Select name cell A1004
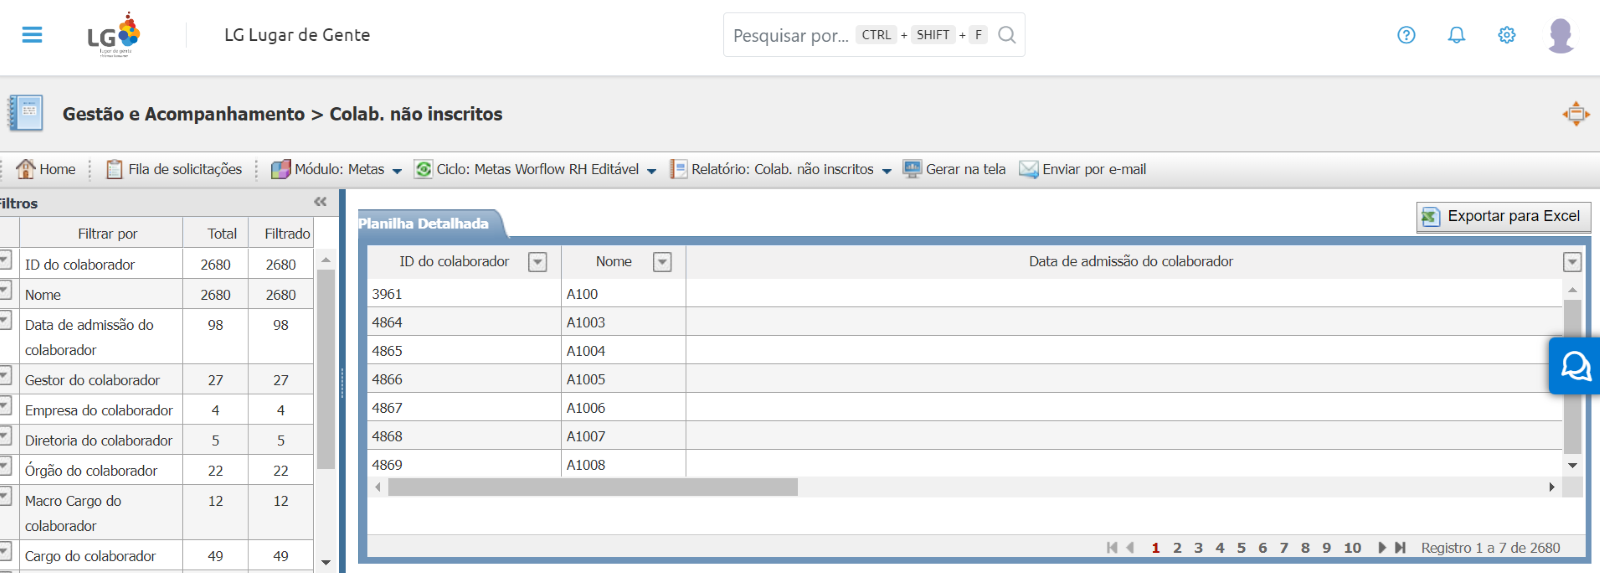The width and height of the screenshot is (1600, 573). click(x=623, y=351)
